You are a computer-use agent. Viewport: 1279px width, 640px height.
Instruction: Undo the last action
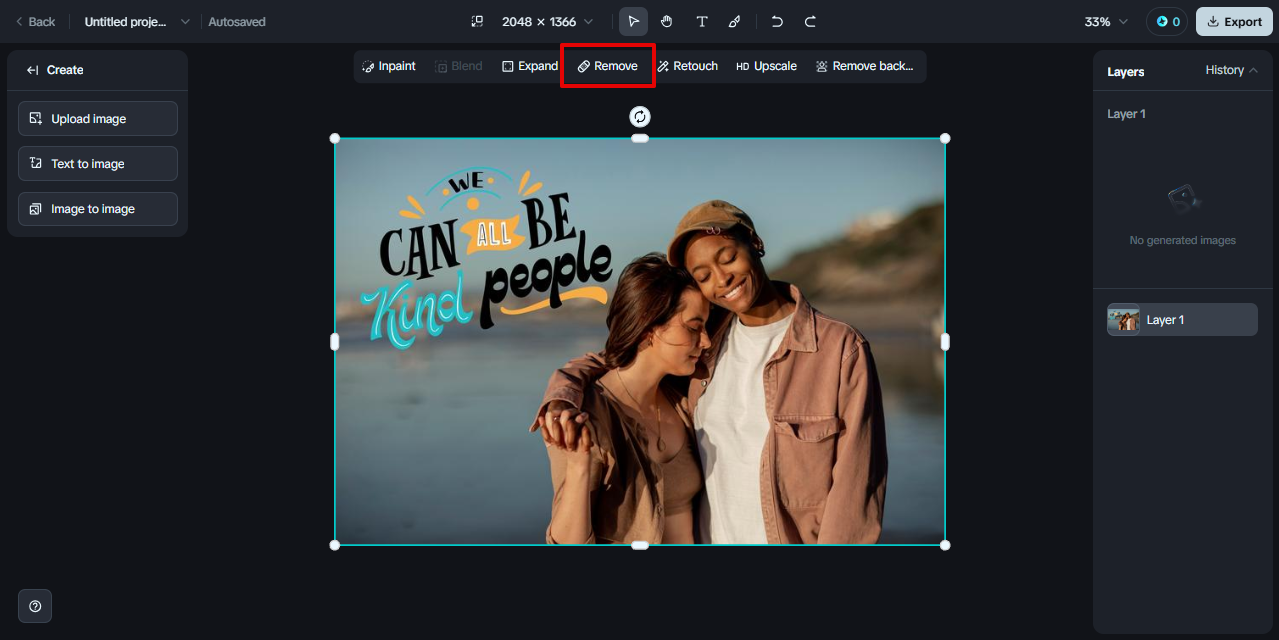tap(777, 21)
